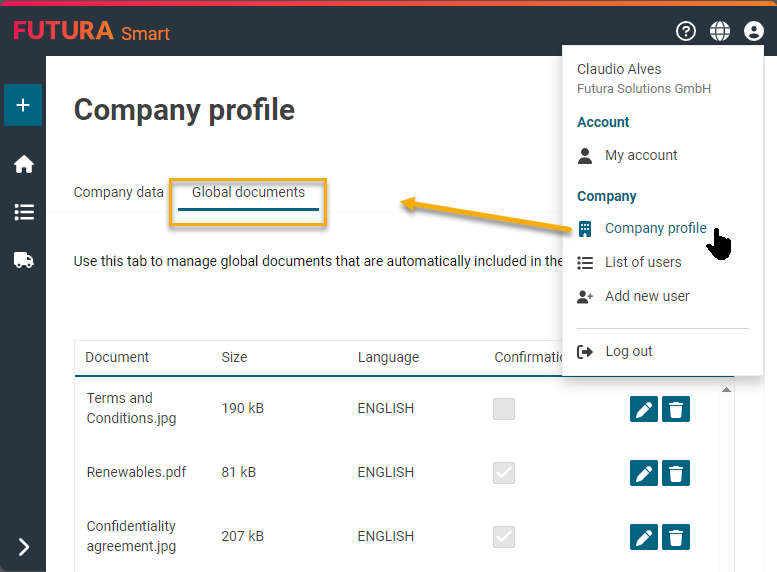
Task: Toggle confirmation checkbox for Terms and Conditions.jpg
Action: pos(504,408)
